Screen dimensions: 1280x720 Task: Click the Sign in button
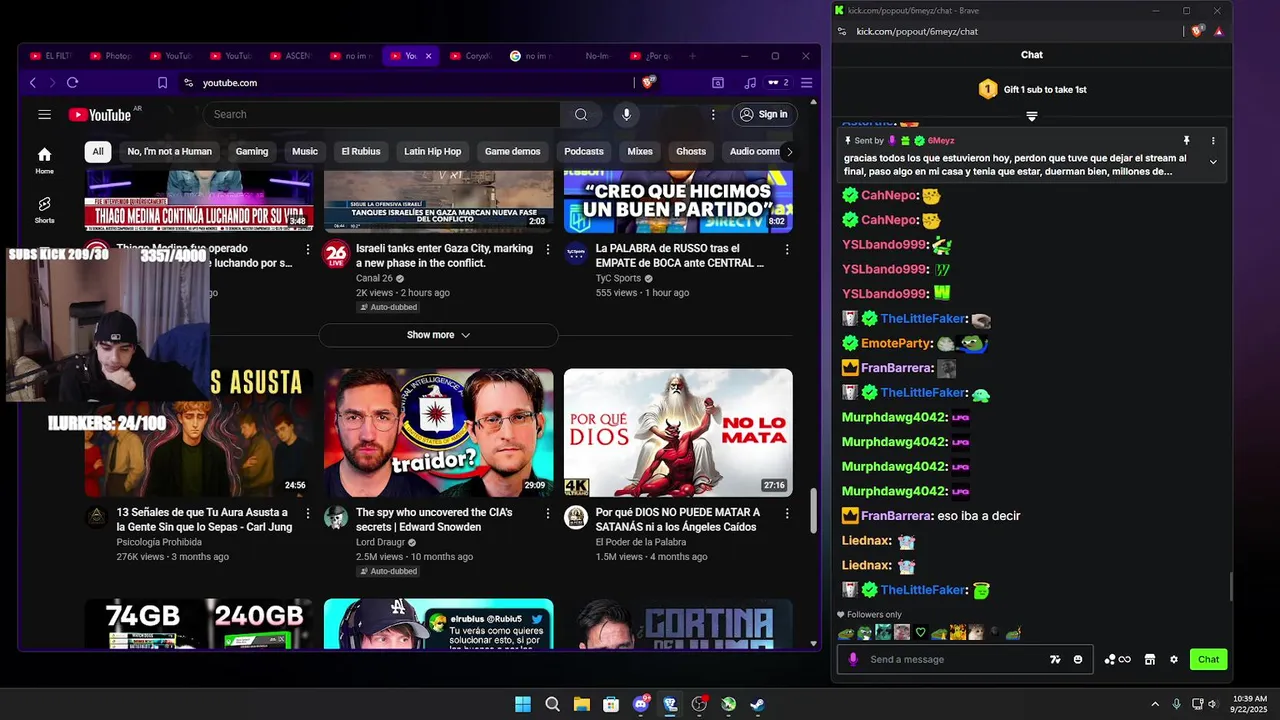coord(763,114)
